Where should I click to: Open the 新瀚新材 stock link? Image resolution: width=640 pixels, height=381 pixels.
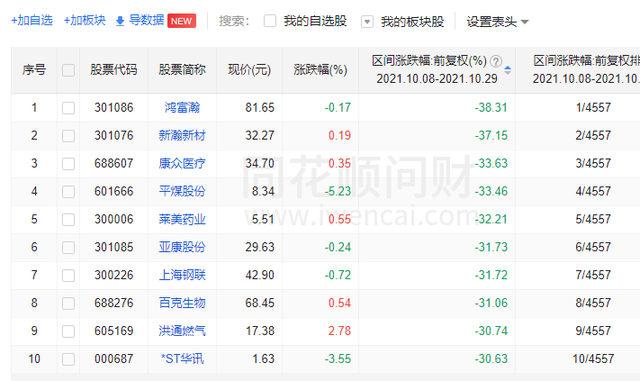(x=182, y=135)
